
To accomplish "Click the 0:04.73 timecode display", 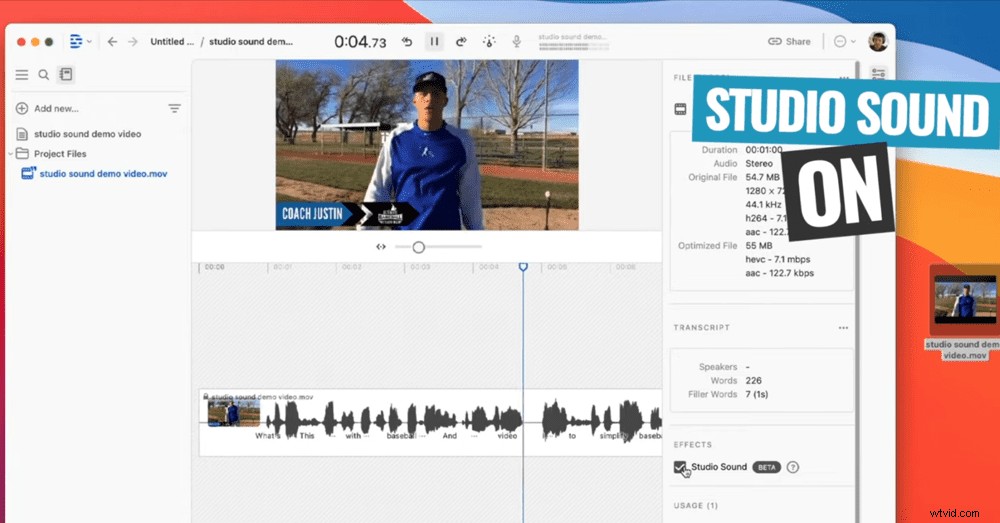I will pyautogui.click(x=360, y=42).
